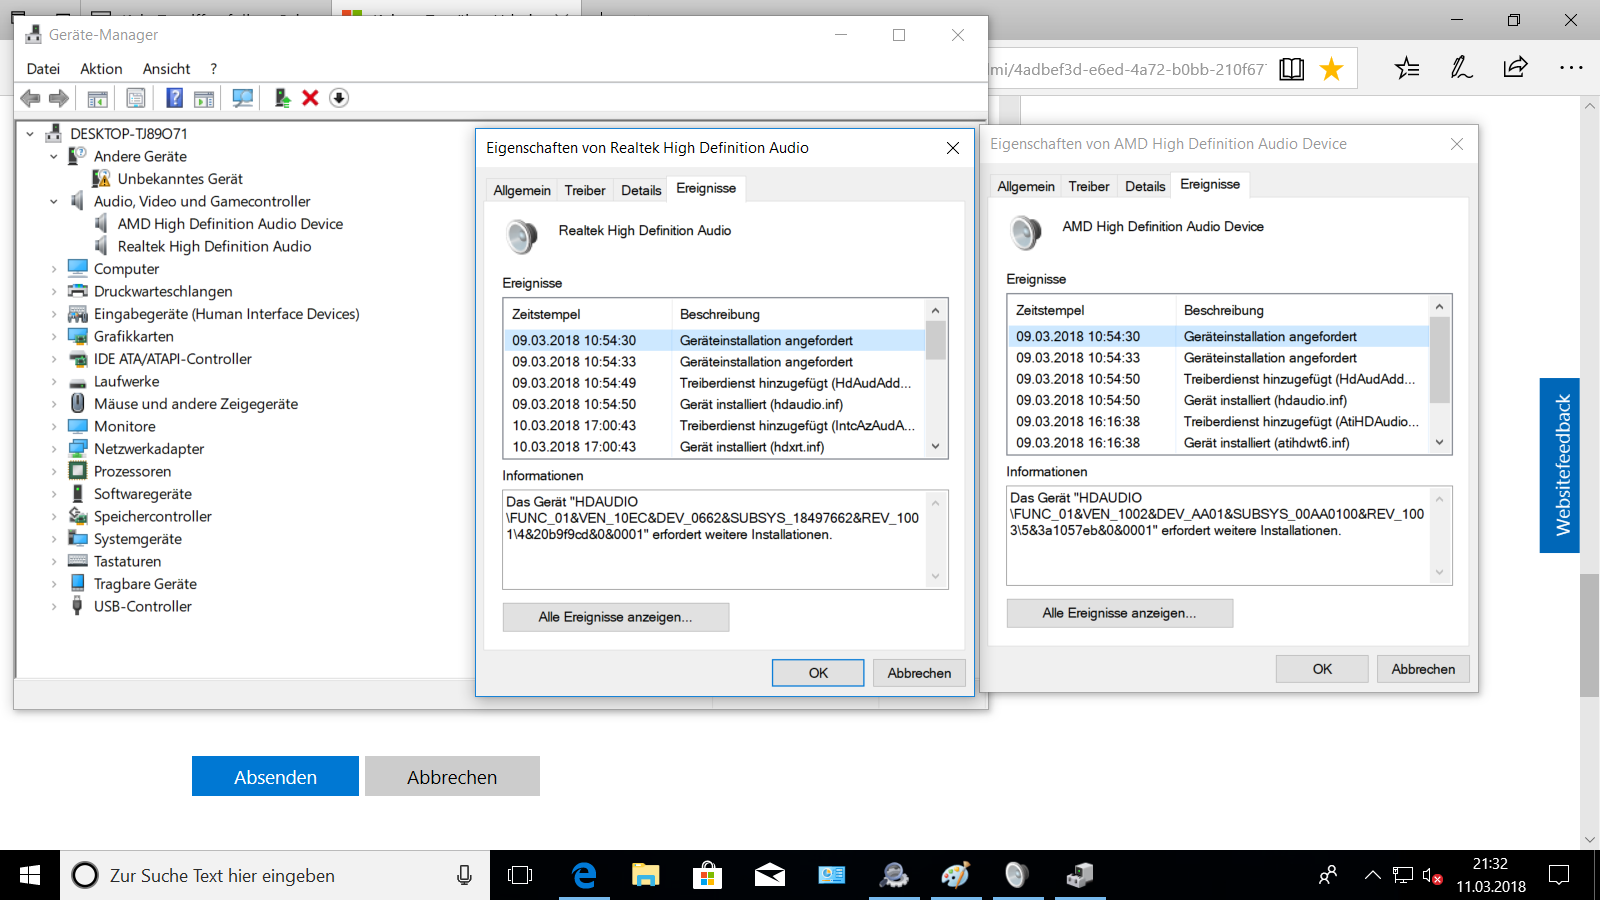Screen dimensions: 1600x900
Task: Expand the Prozessoren category
Action: pos(54,472)
